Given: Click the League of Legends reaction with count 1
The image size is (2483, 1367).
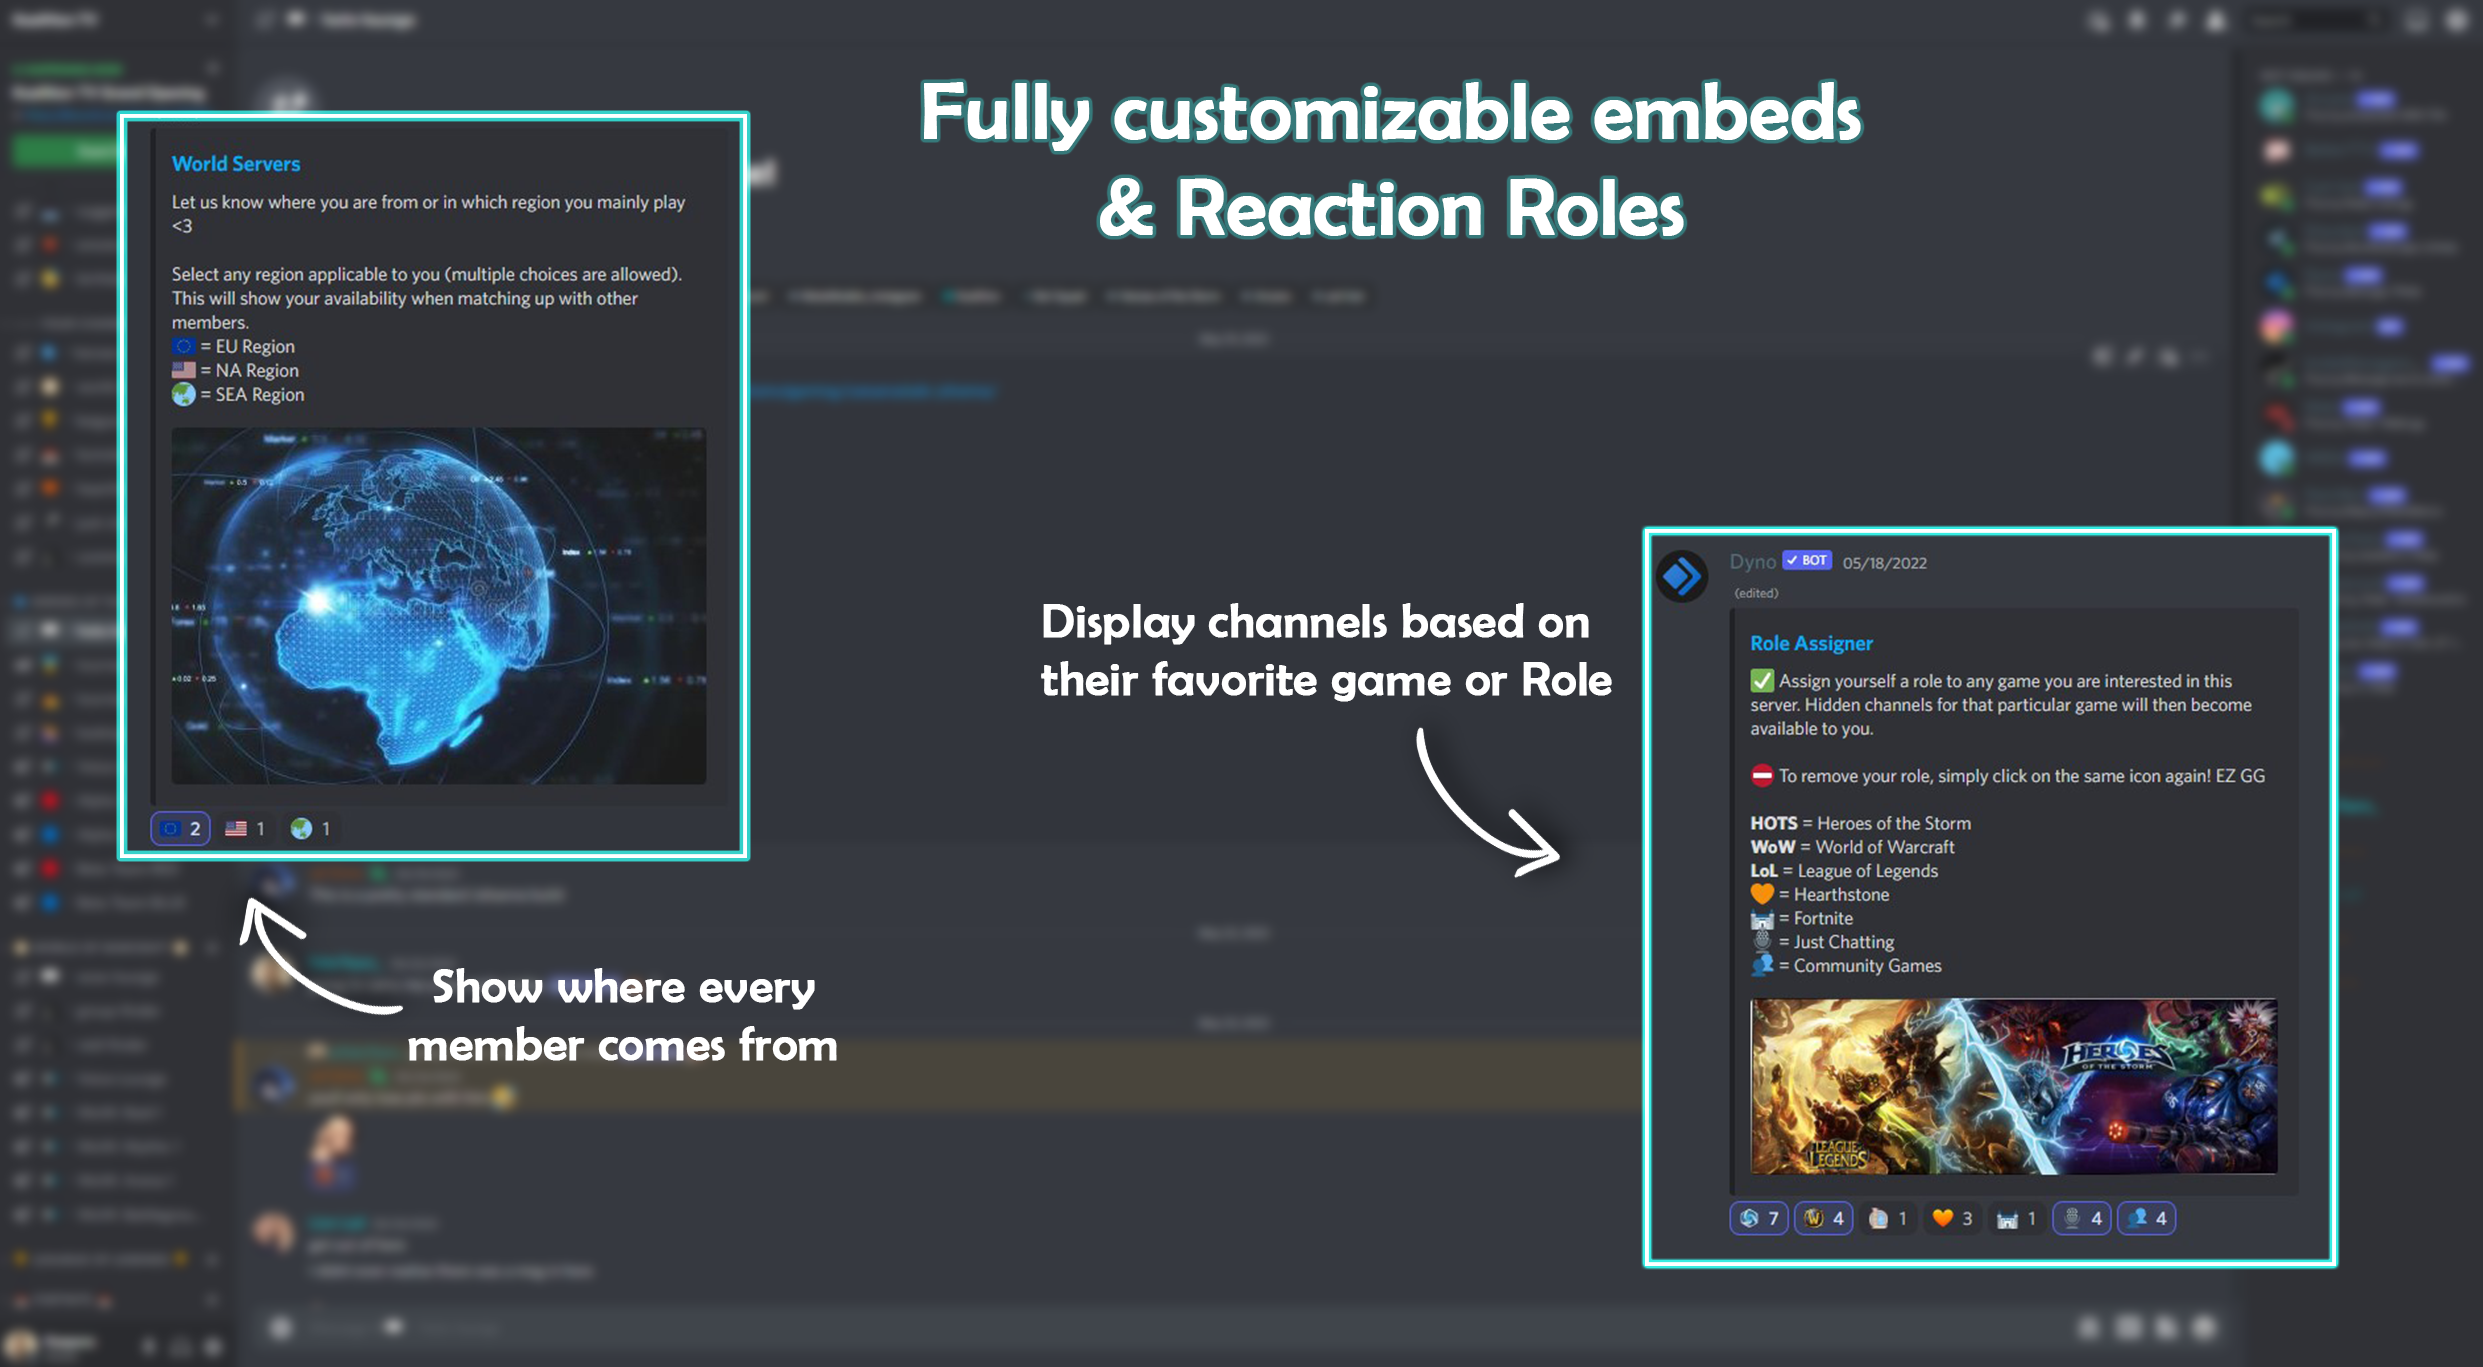Looking at the screenshot, I should [1888, 1218].
